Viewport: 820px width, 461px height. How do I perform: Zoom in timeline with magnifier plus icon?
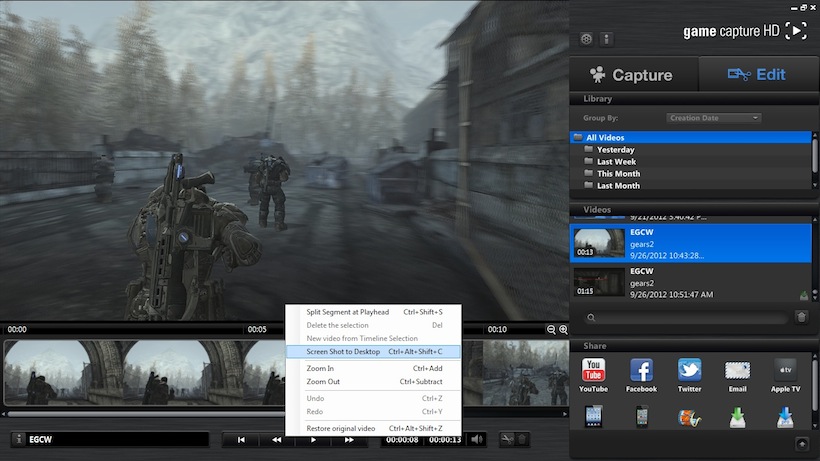pyautogui.click(x=563, y=329)
